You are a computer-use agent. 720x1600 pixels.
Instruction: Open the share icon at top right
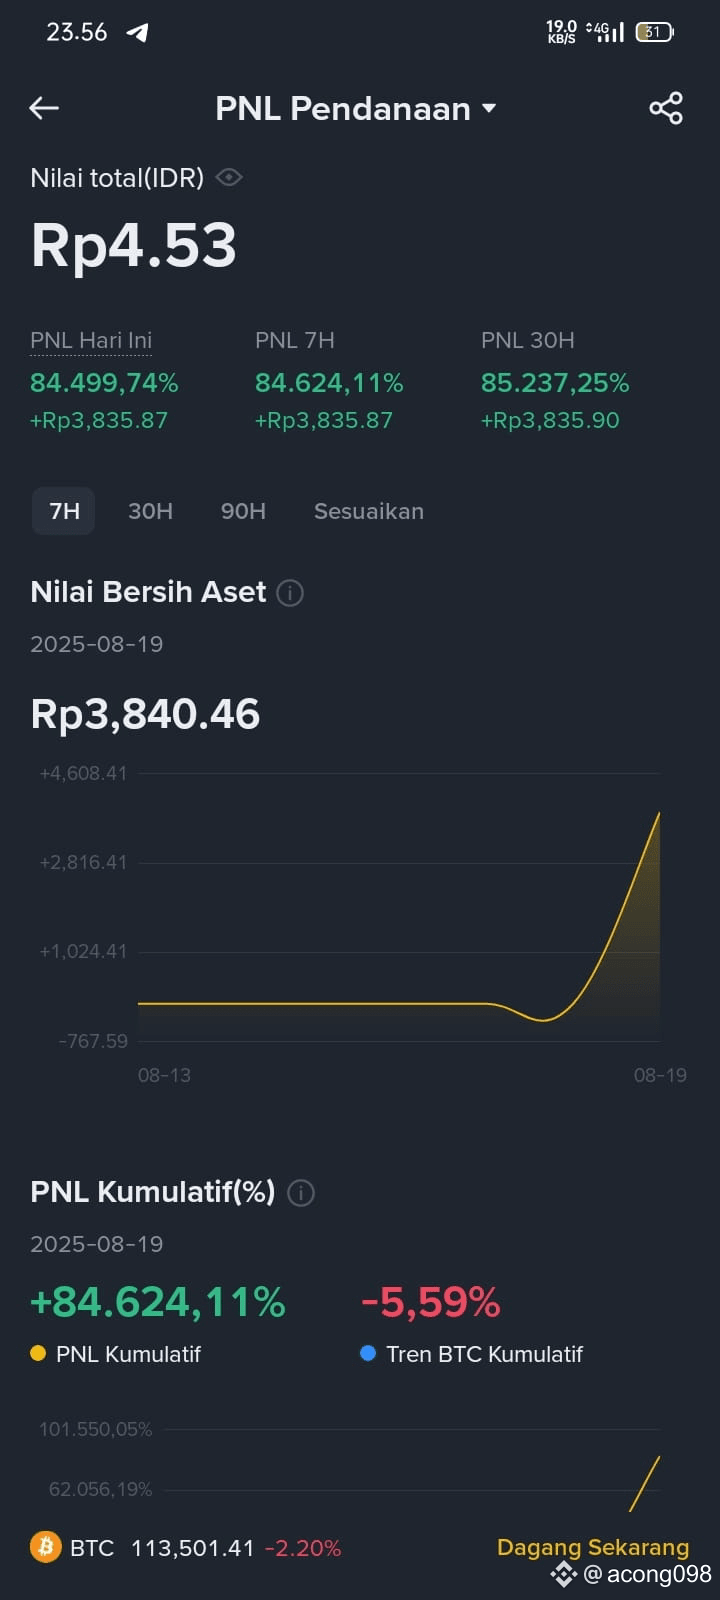click(x=666, y=108)
